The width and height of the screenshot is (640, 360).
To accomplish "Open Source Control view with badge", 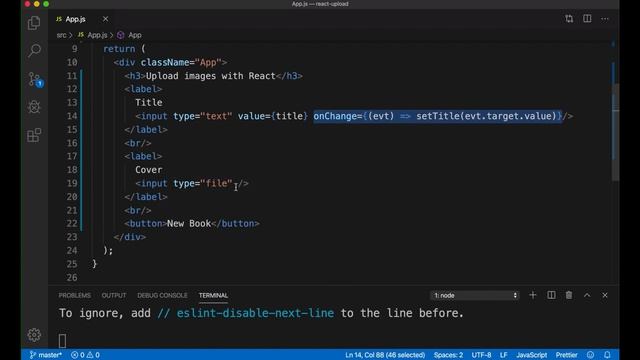I will click(x=35, y=79).
